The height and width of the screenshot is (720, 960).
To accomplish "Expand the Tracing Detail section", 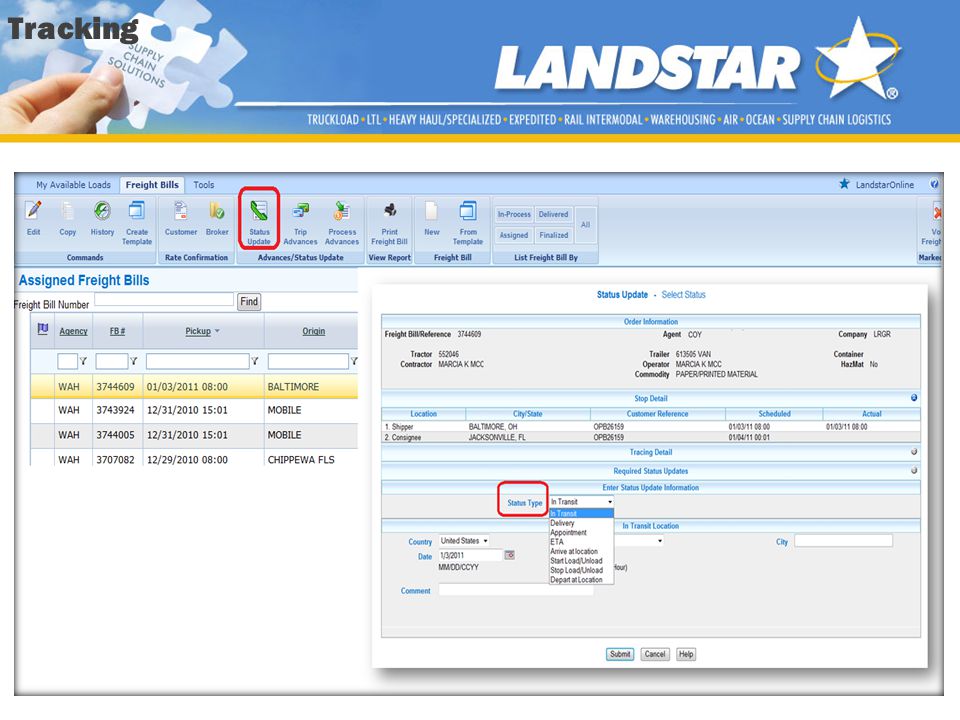I will [x=914, y=452].
